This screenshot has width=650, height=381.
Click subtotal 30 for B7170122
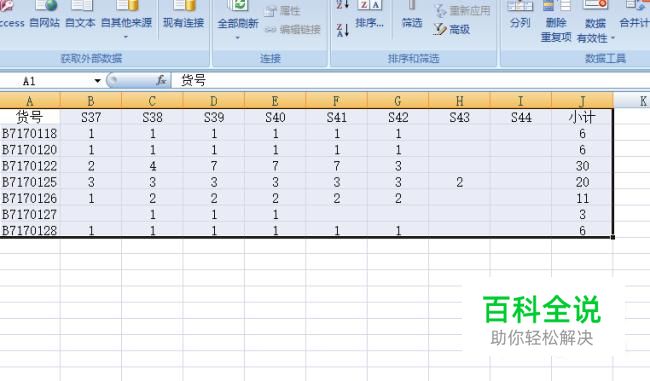click(582, 166)
